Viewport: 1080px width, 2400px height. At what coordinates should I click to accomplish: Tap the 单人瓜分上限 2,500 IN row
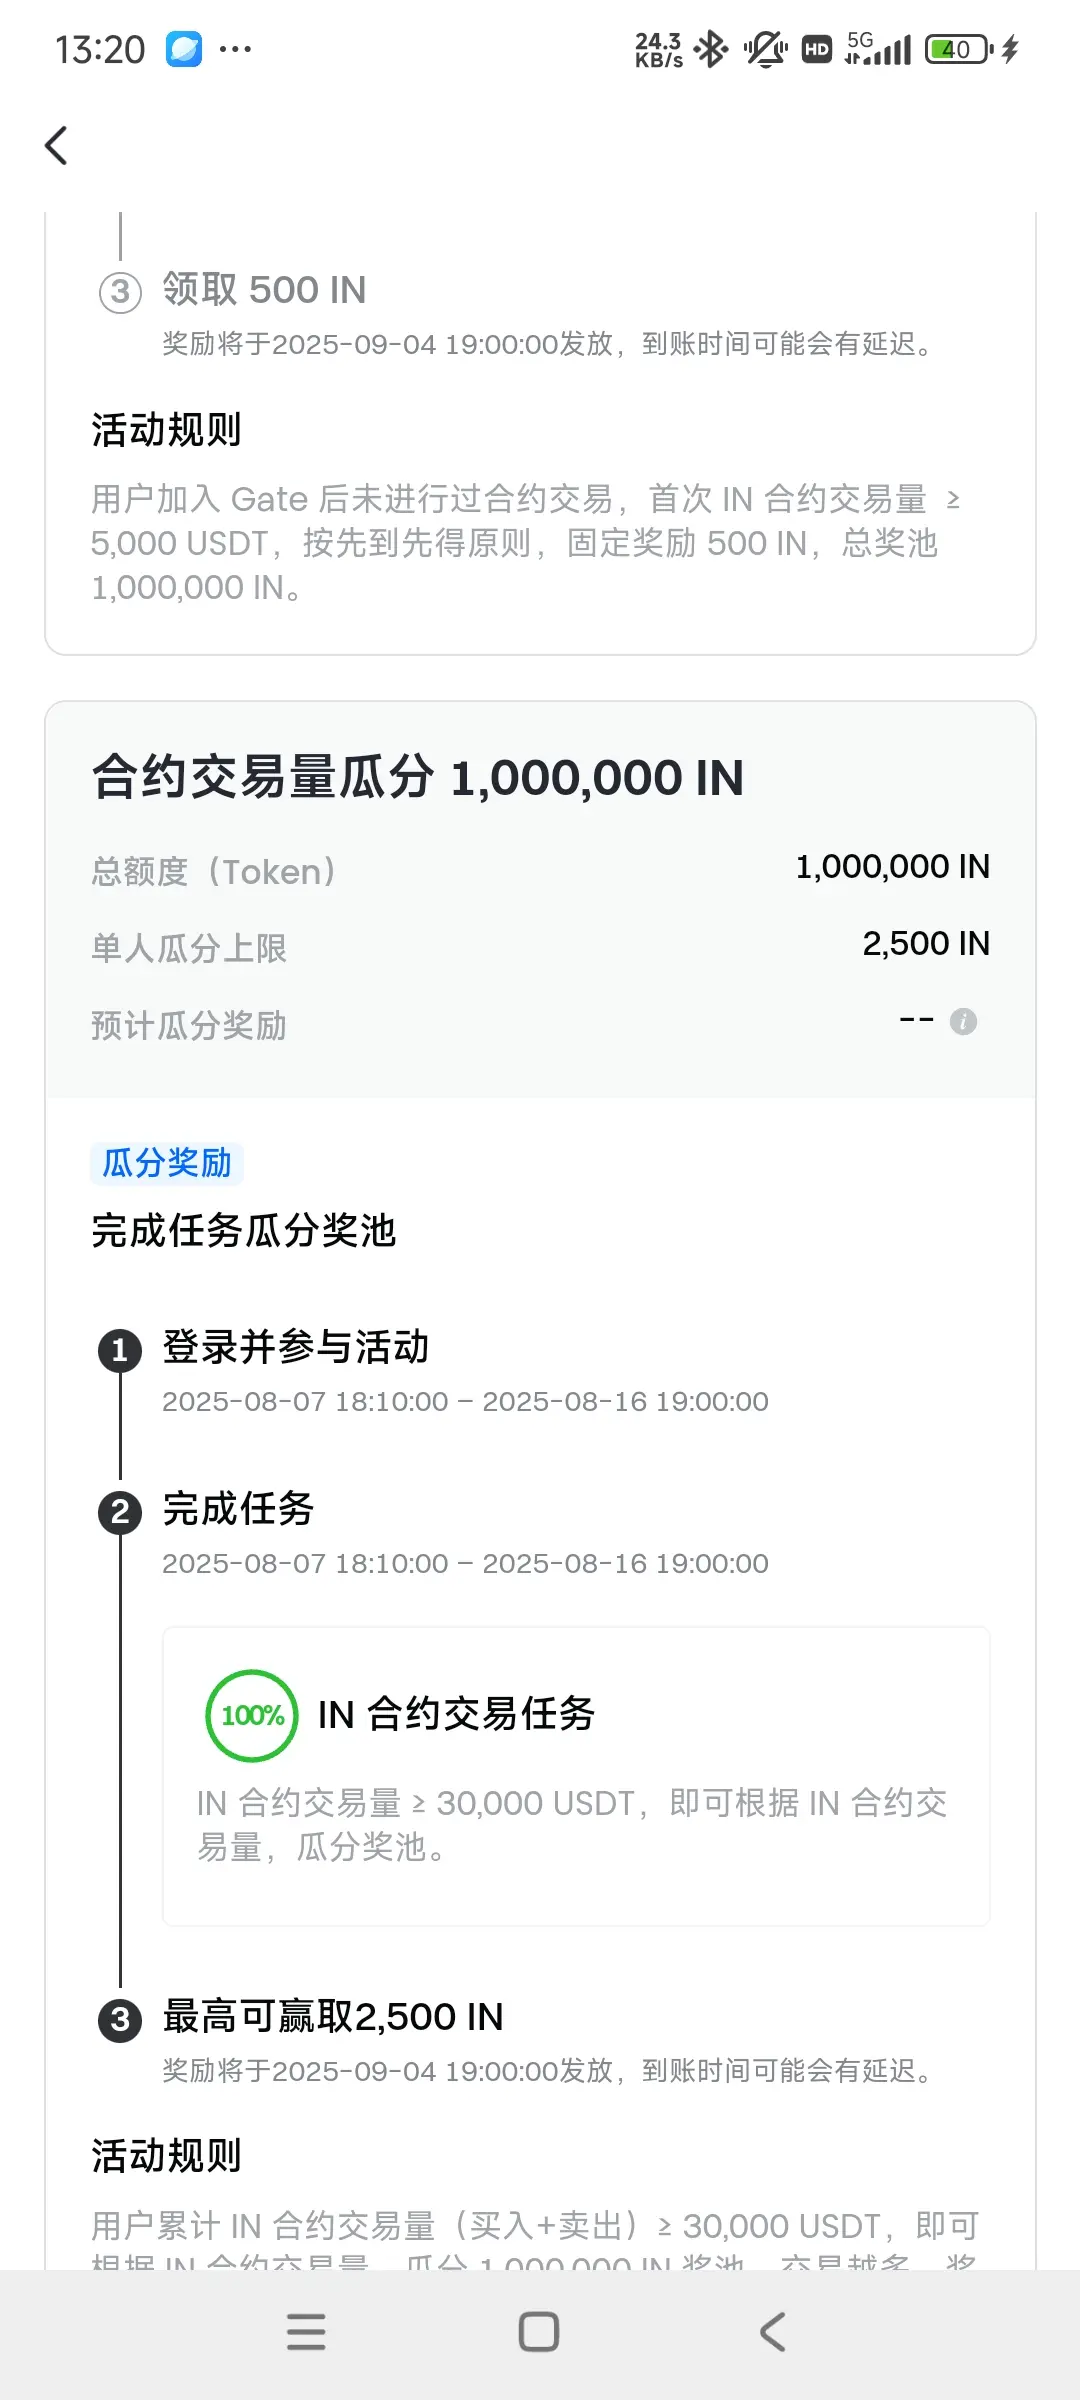(x=540, y=945)
